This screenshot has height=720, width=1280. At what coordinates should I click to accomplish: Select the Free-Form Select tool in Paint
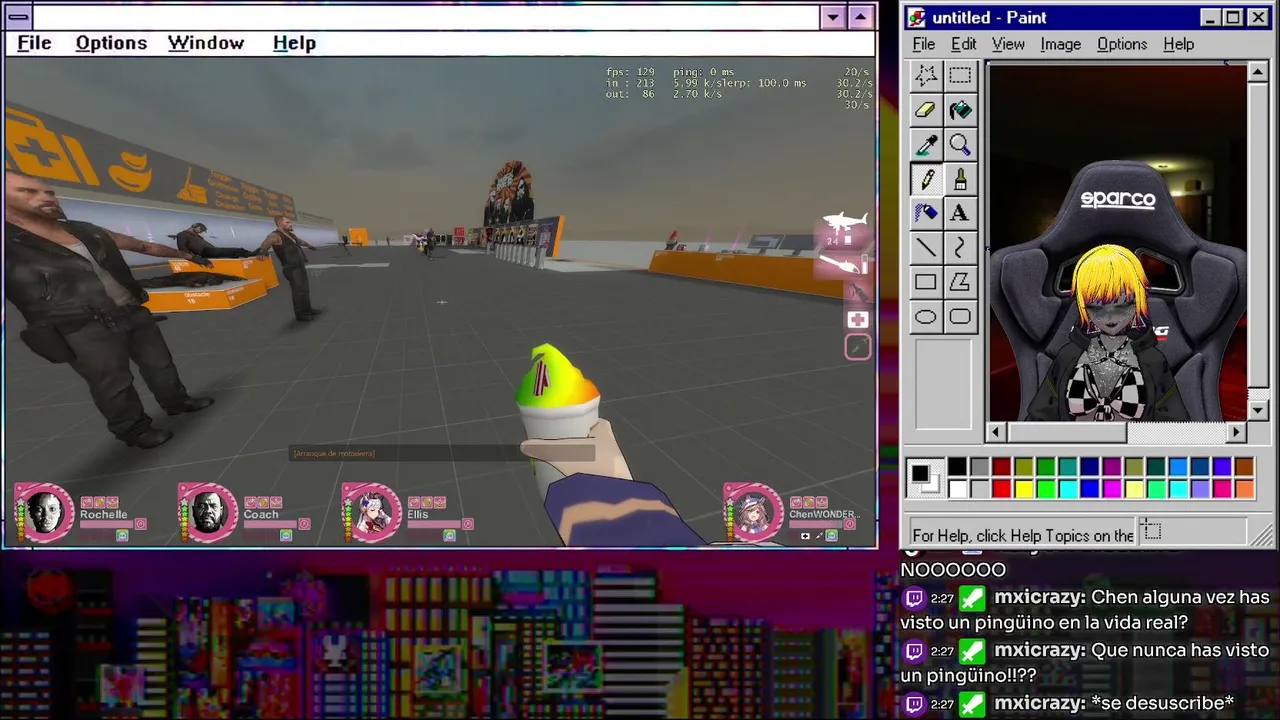click(926, 76)
